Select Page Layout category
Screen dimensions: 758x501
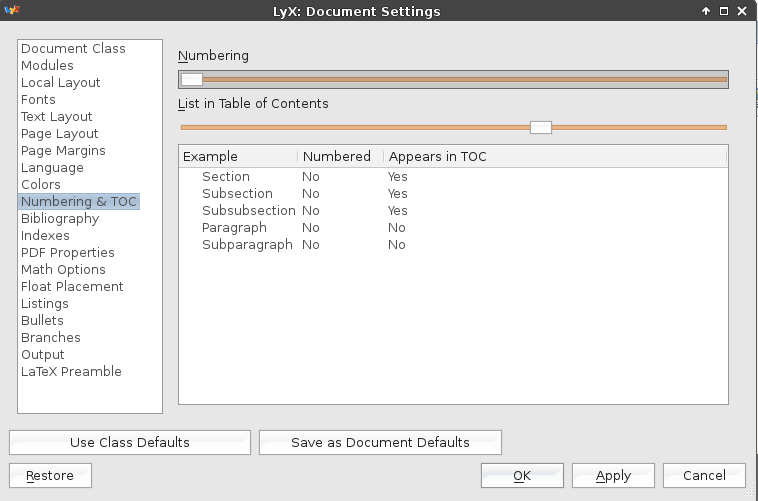tap(59, 133)
